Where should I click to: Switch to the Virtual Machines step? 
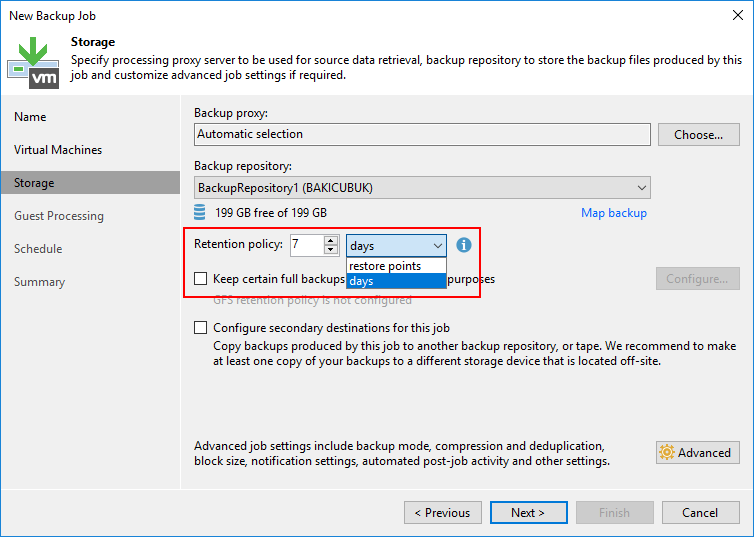(58, 150)
